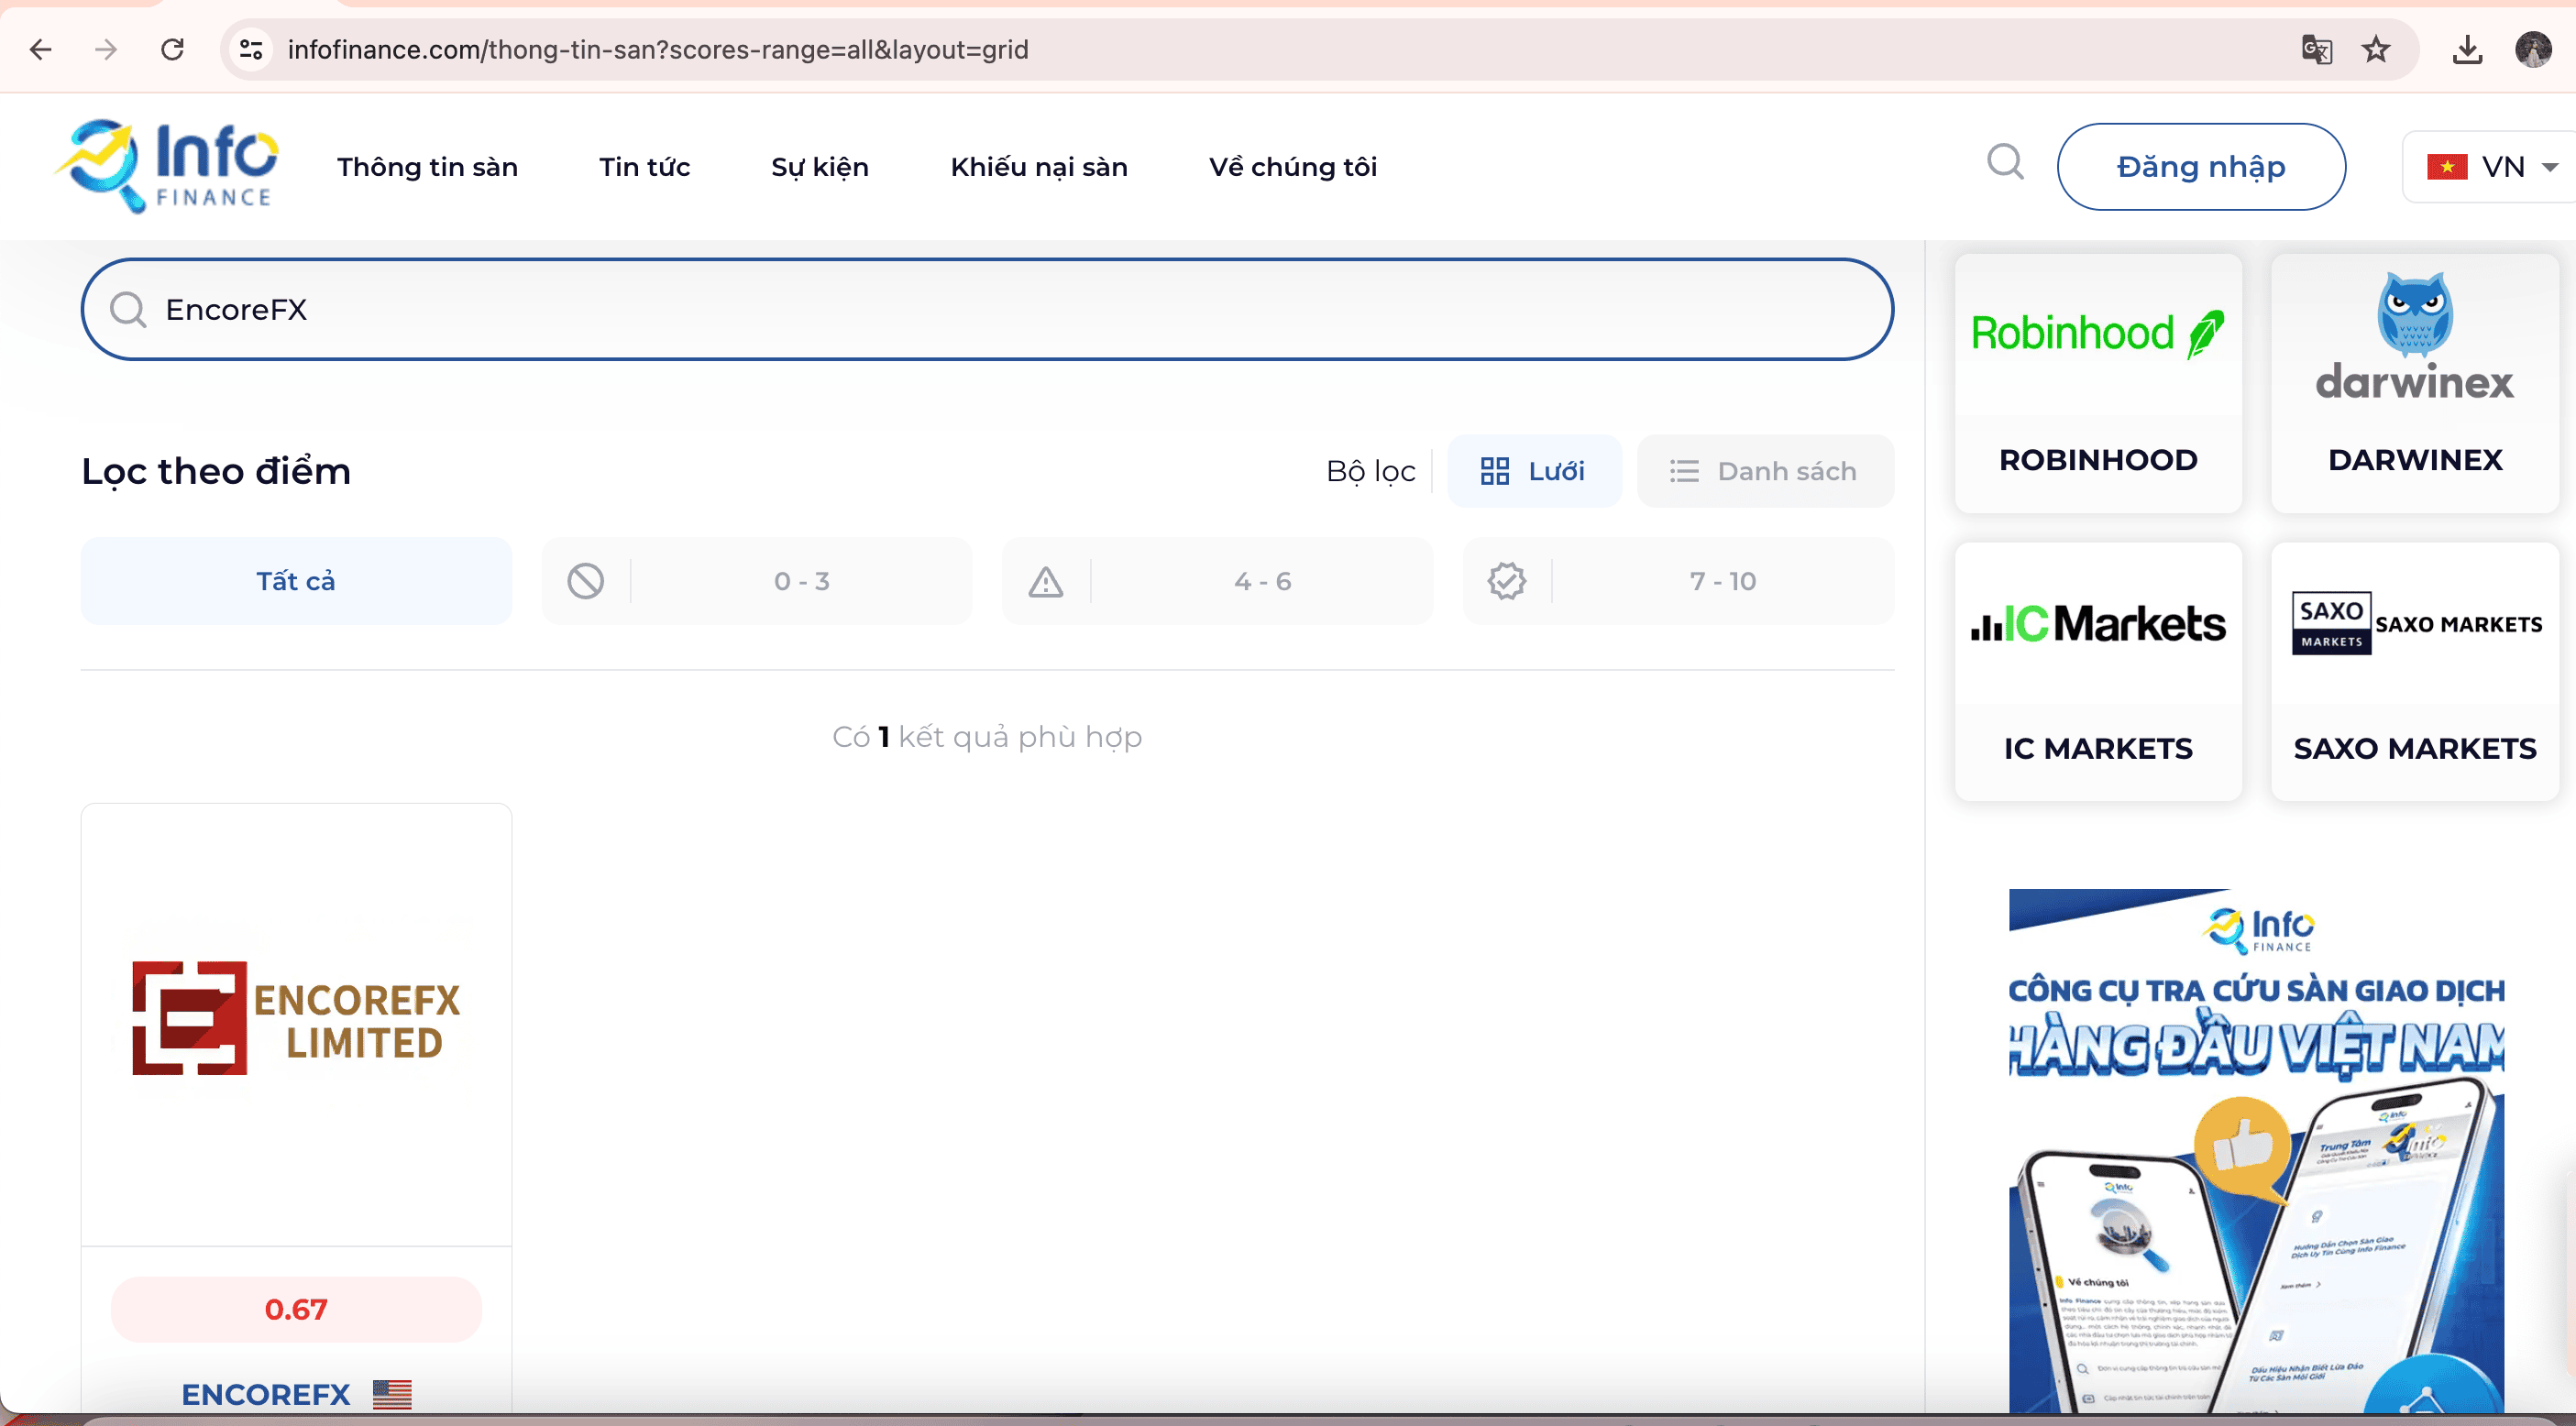Click the 0.67 score badge
The height and width of the screenshot is (1426, 2576).
coord(296,1309)
